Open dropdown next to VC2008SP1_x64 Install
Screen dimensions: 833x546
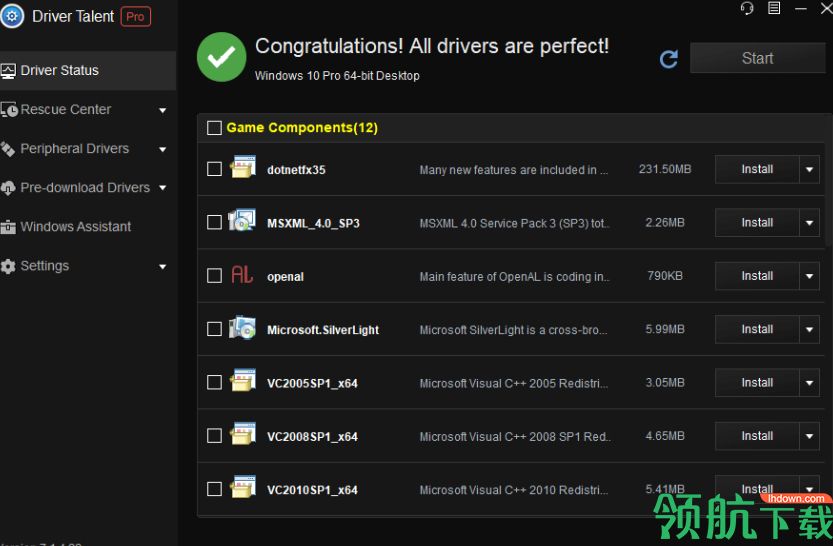(809, 436)
